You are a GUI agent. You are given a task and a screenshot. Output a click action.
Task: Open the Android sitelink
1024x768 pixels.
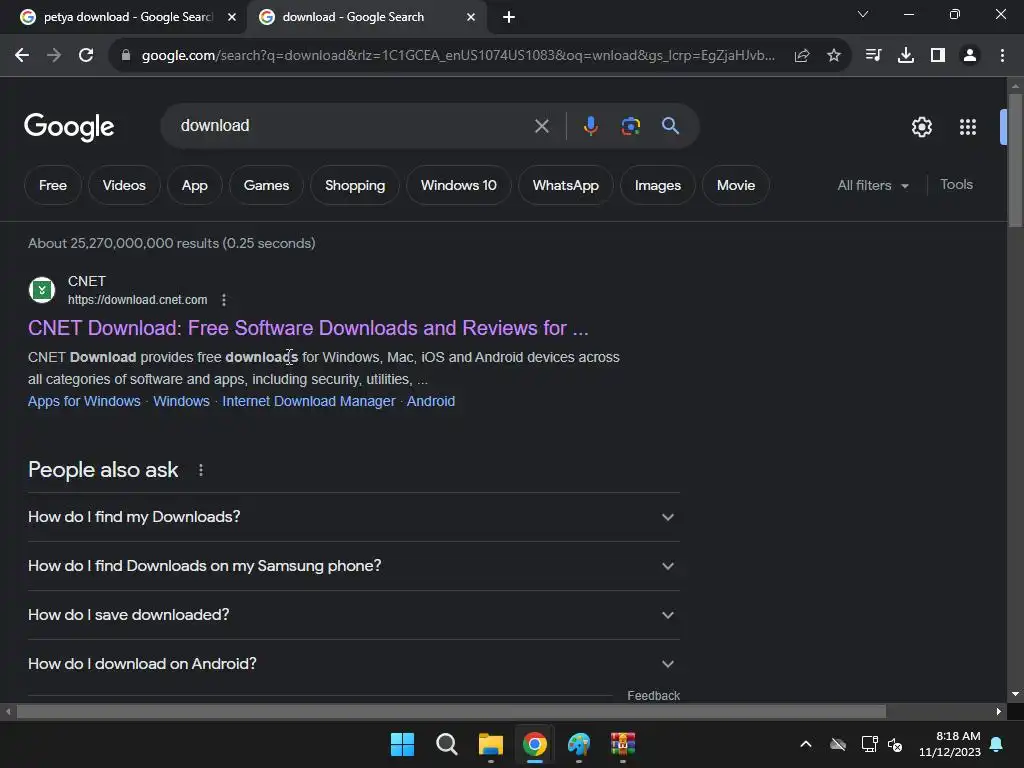pos(431,401)
